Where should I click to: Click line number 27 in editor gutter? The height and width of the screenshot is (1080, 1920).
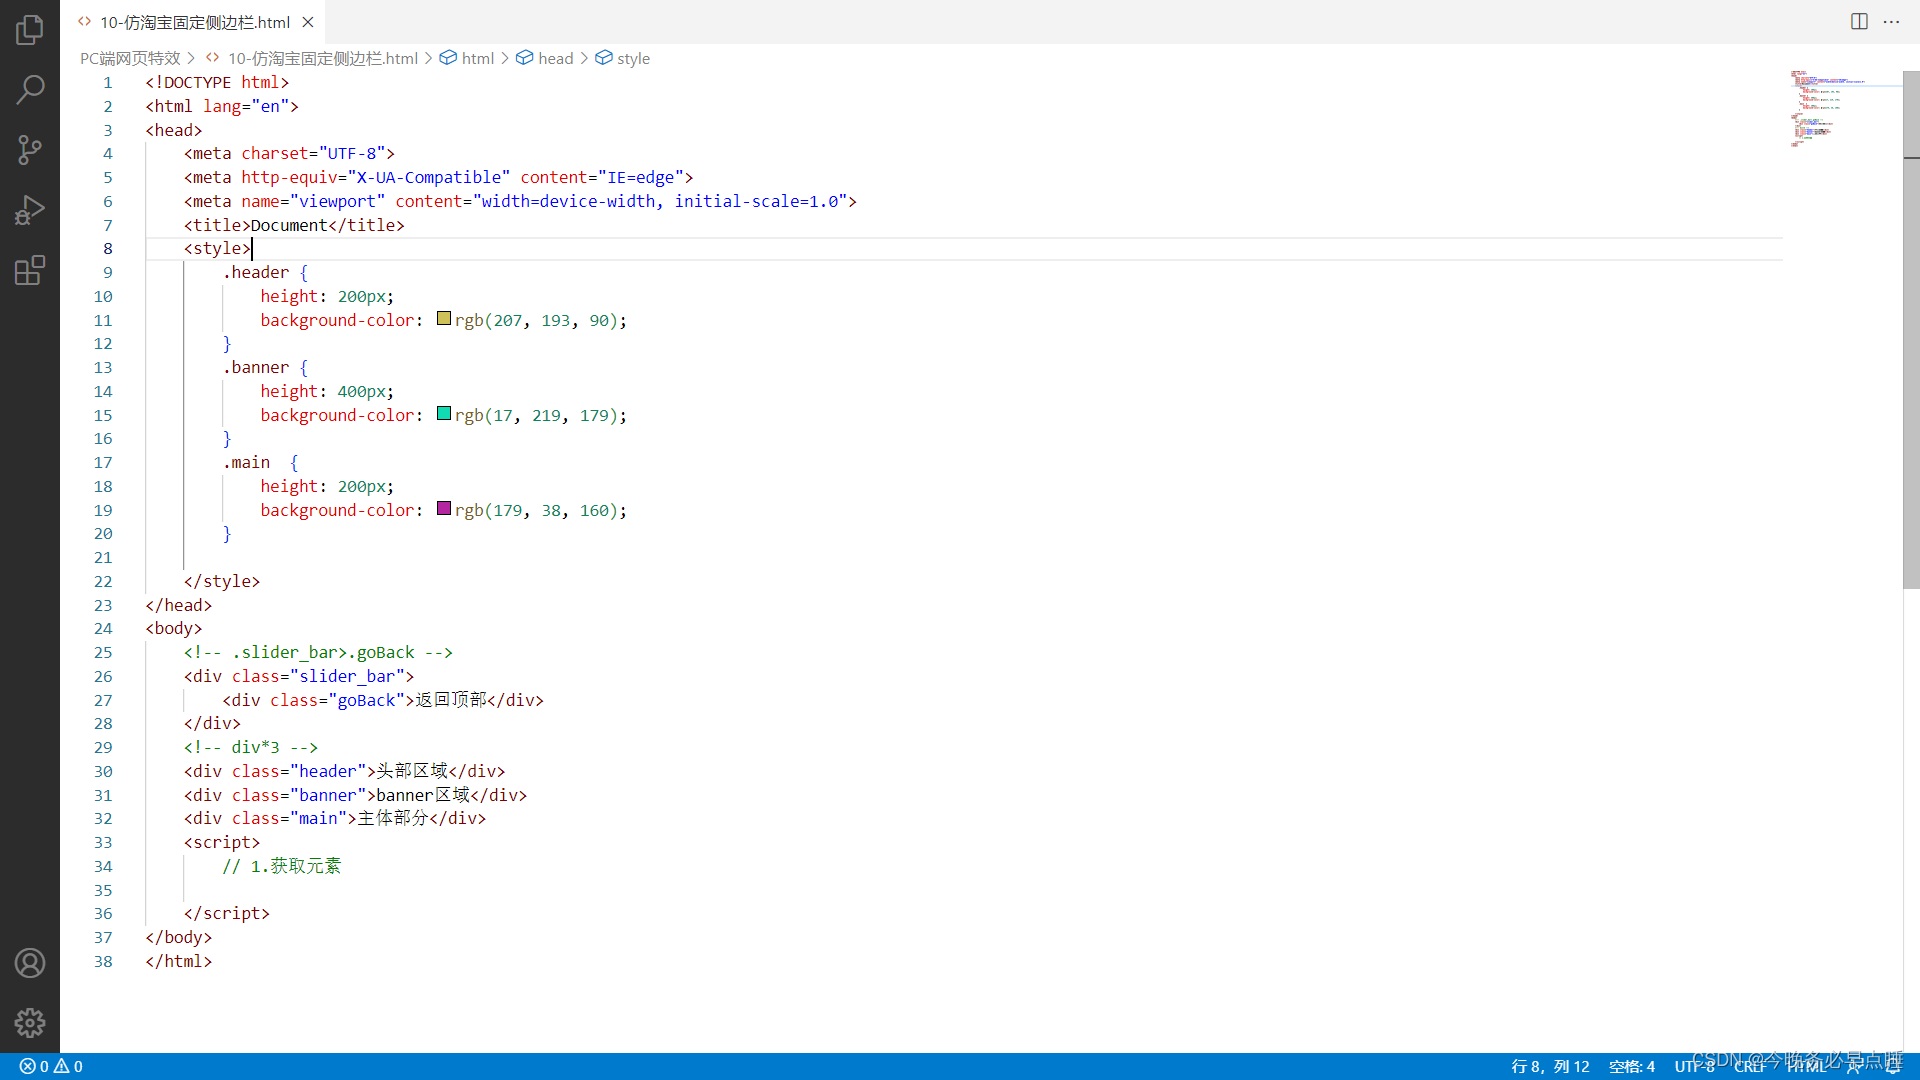[x=103, y=699]
